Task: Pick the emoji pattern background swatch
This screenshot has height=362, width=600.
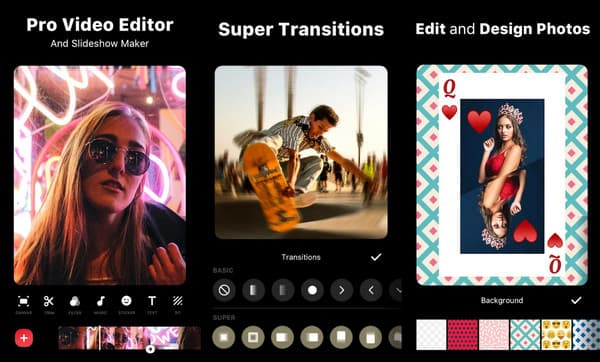Action: pyautogui.click(x=556, y=335)
